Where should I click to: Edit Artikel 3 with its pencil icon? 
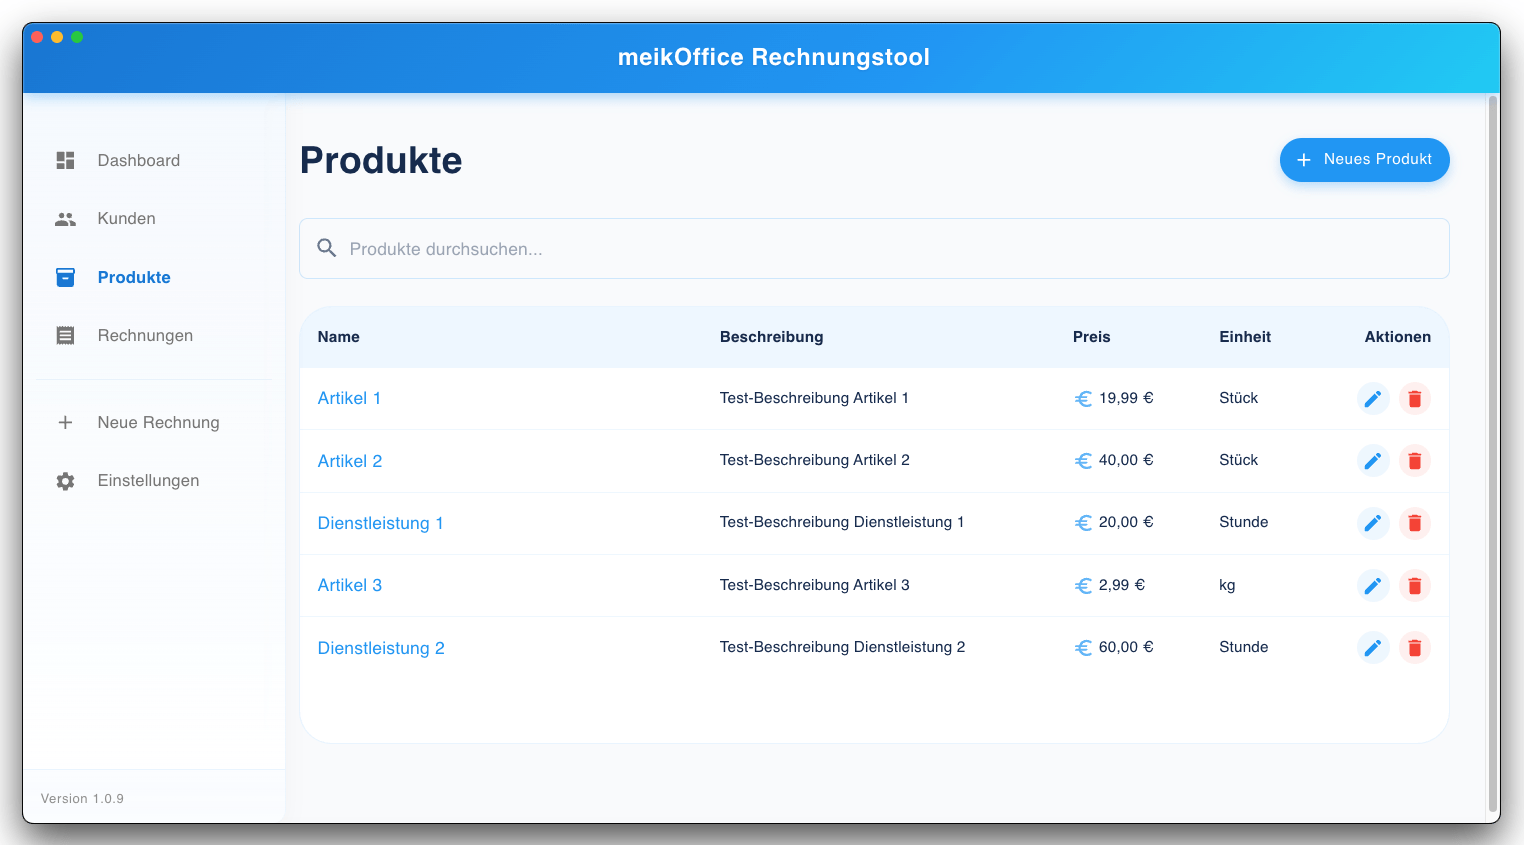pyautogui.click(x=1373, y=585)
